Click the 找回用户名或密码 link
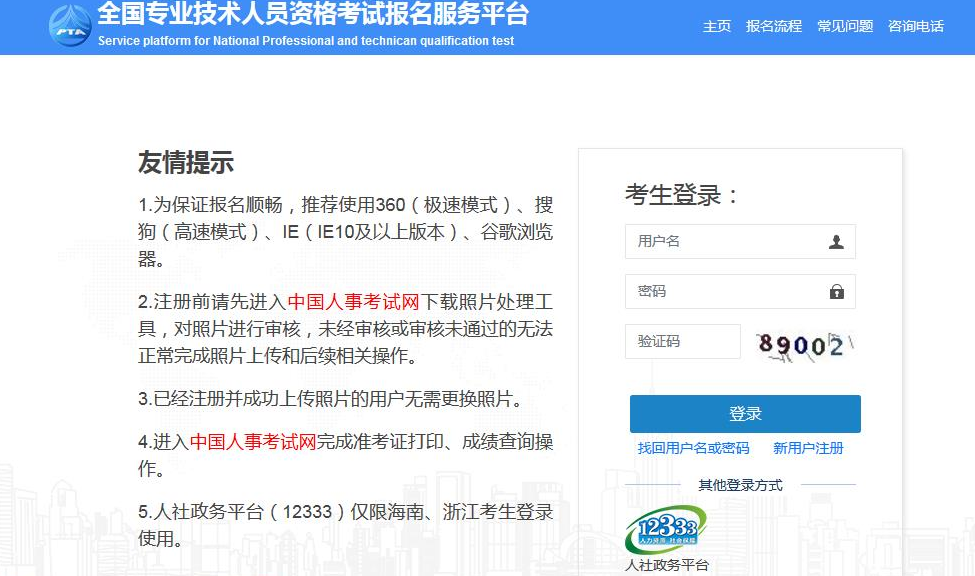975x576 pixels. [x=693, y=448]
